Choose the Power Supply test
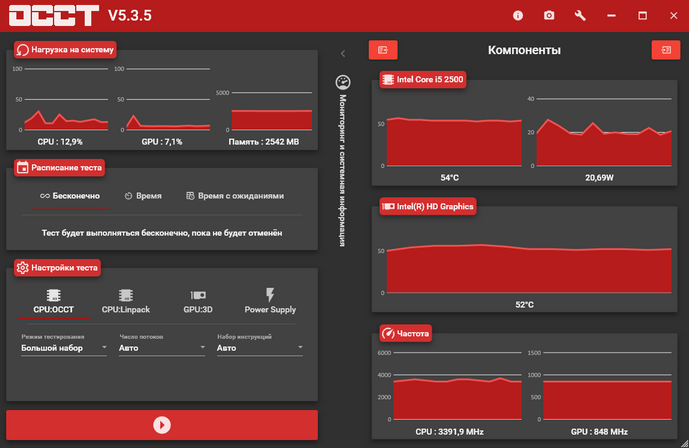This screenshot has width=689, height=448. coord(270,301)
